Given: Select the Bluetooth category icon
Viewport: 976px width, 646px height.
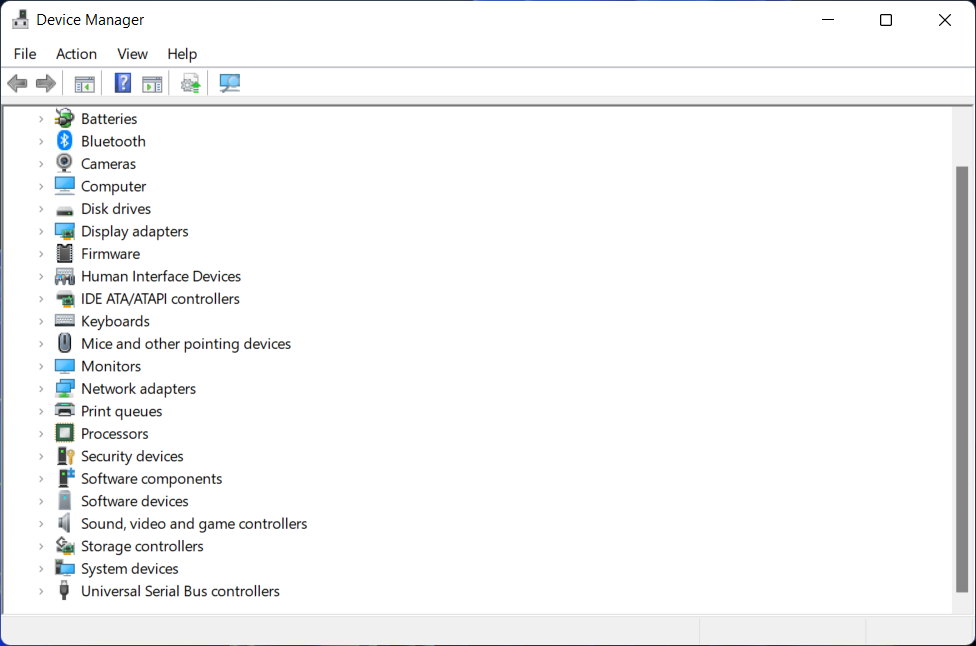Looking at the screenshot, I should point(65,141).
